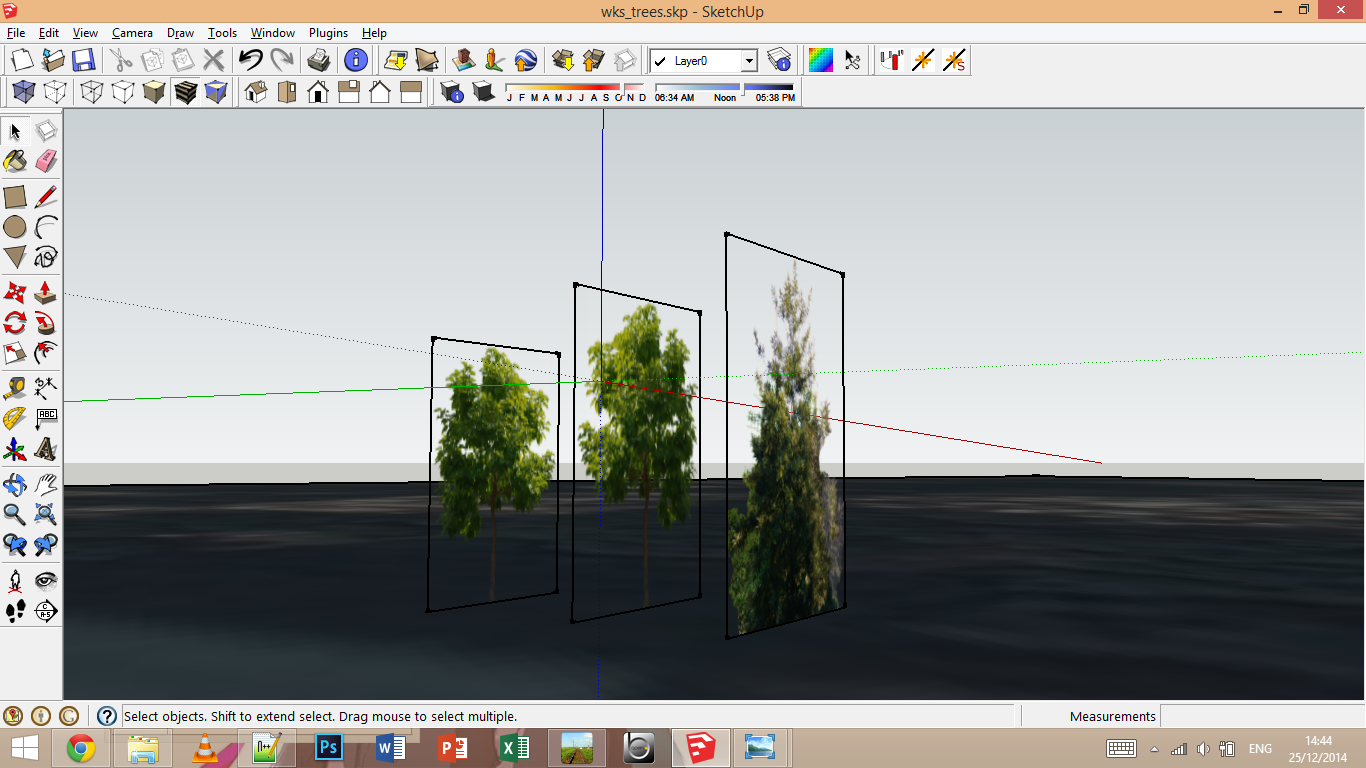Switch to Front house view
1366x768 pixels.
318,93
